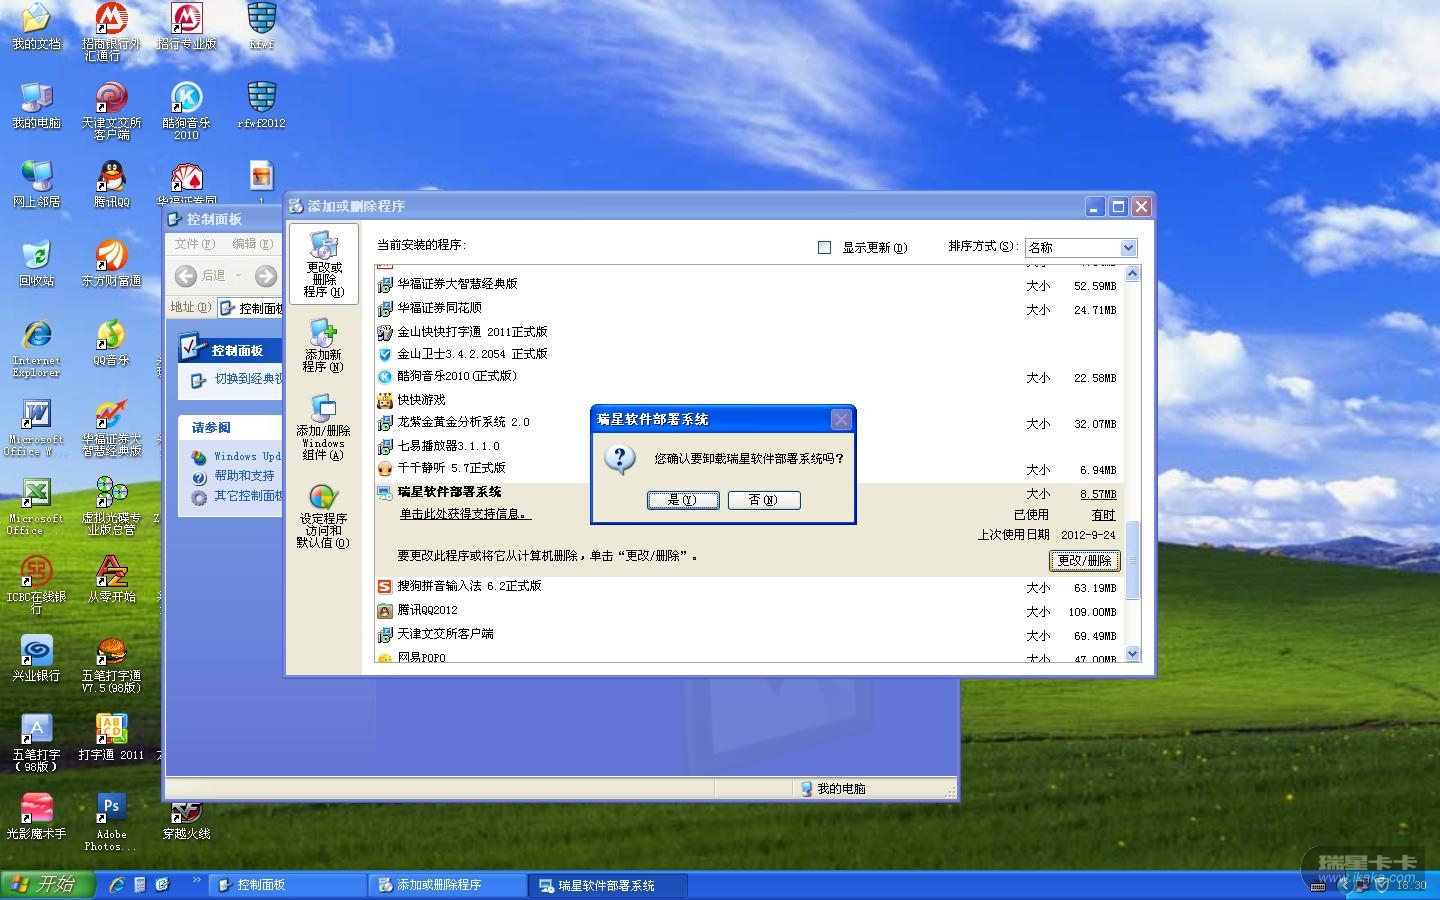Confirm uninstall with 是(Y) button
Image resolution: width=1440 pixels, height=900 pixels.
[682, 500]
